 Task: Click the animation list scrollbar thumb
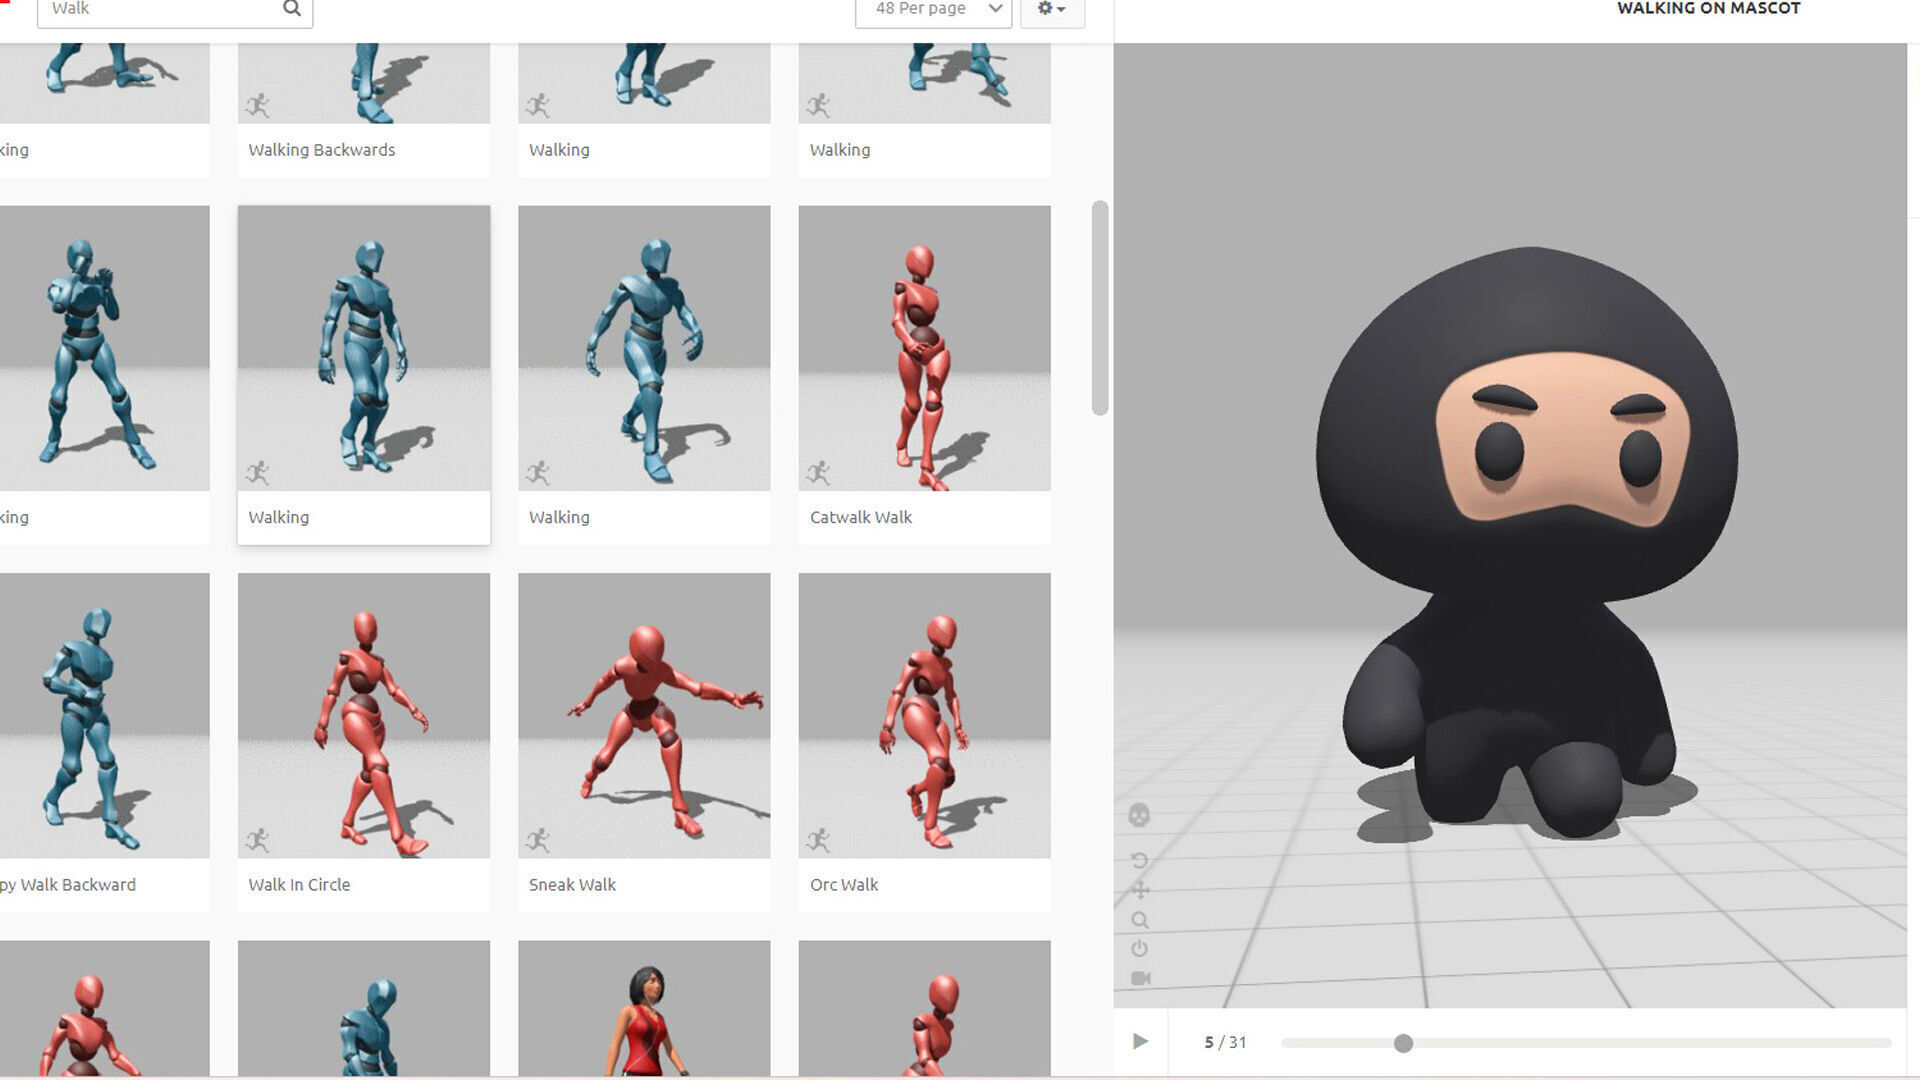(1100, 308)
